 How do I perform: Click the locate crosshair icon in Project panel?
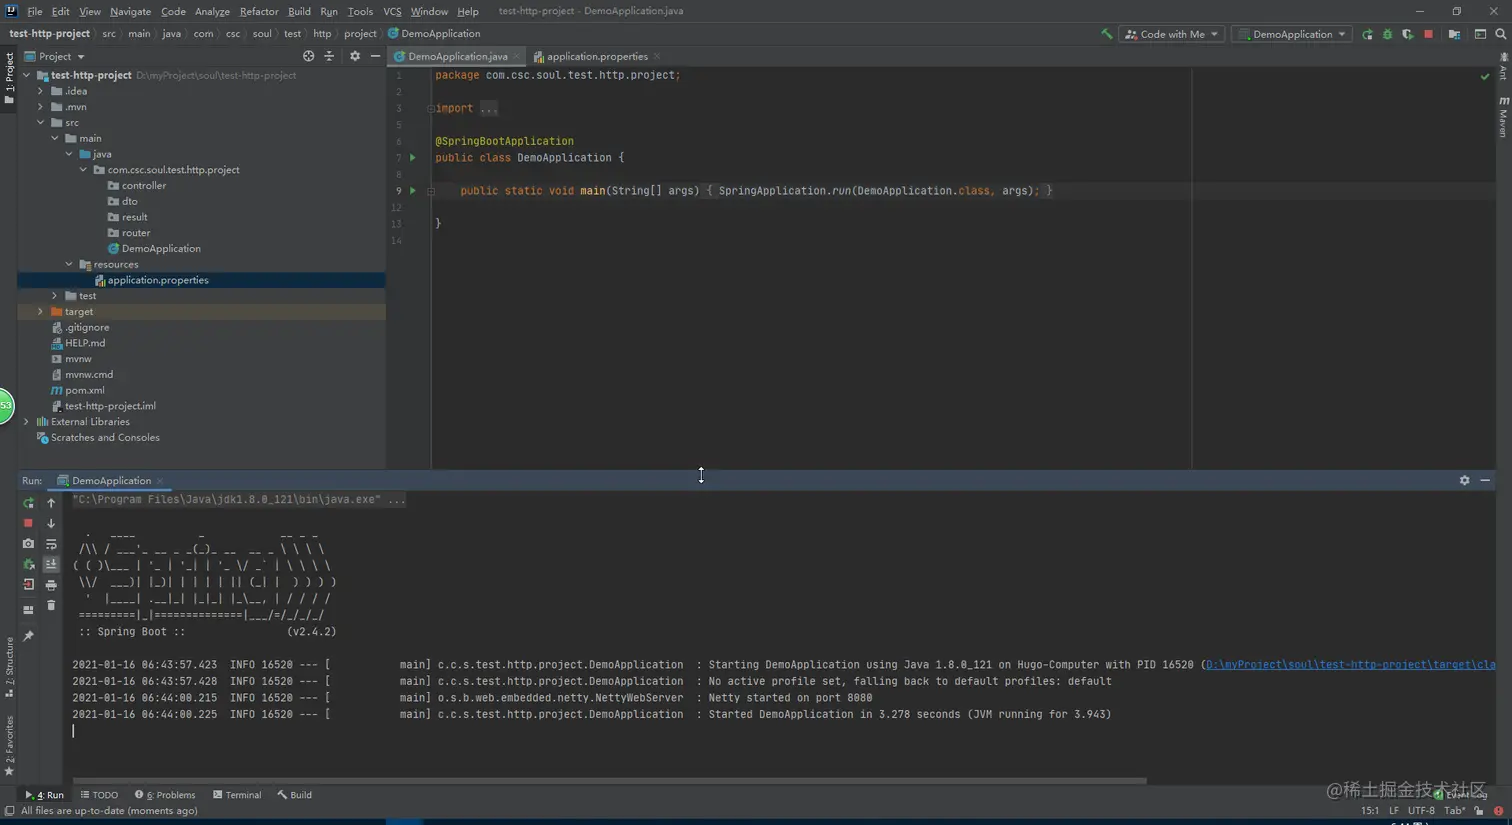tap(308, 56)
